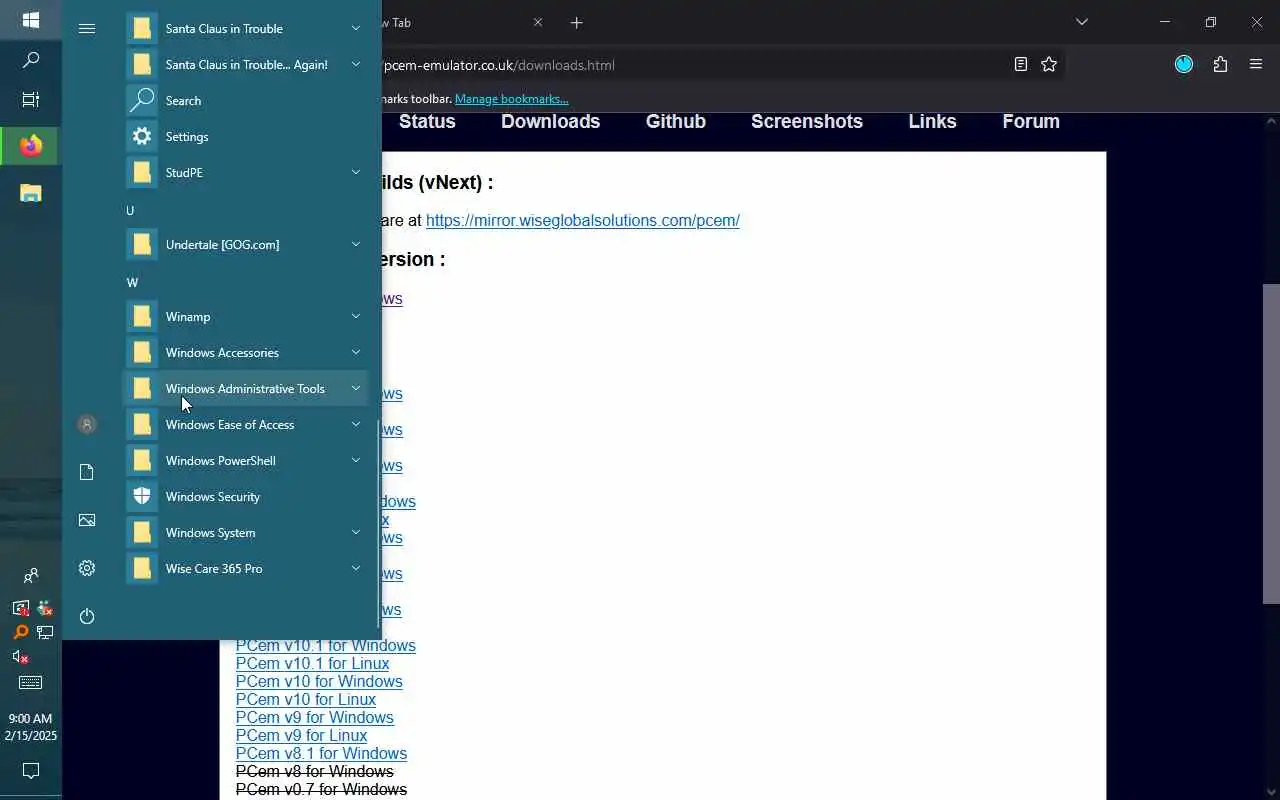Open the Links nav item
1280x800 pixels.
932,121
